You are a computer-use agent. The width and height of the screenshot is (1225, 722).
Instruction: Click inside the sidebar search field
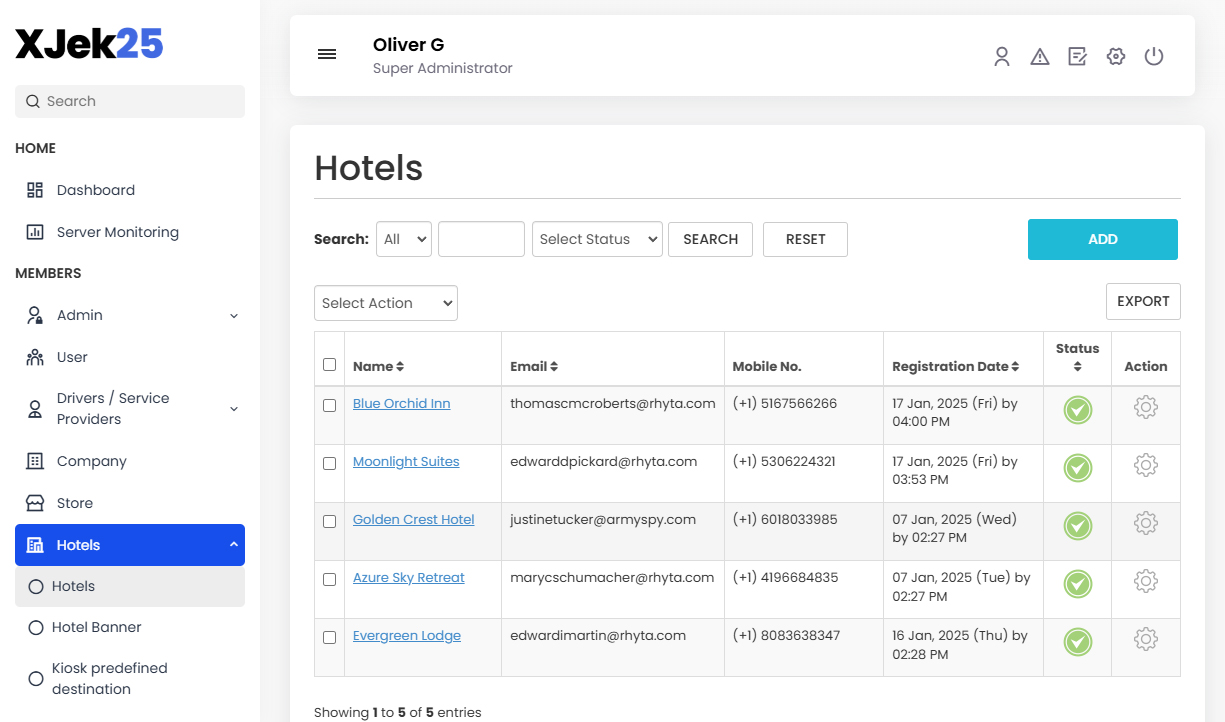129,101
